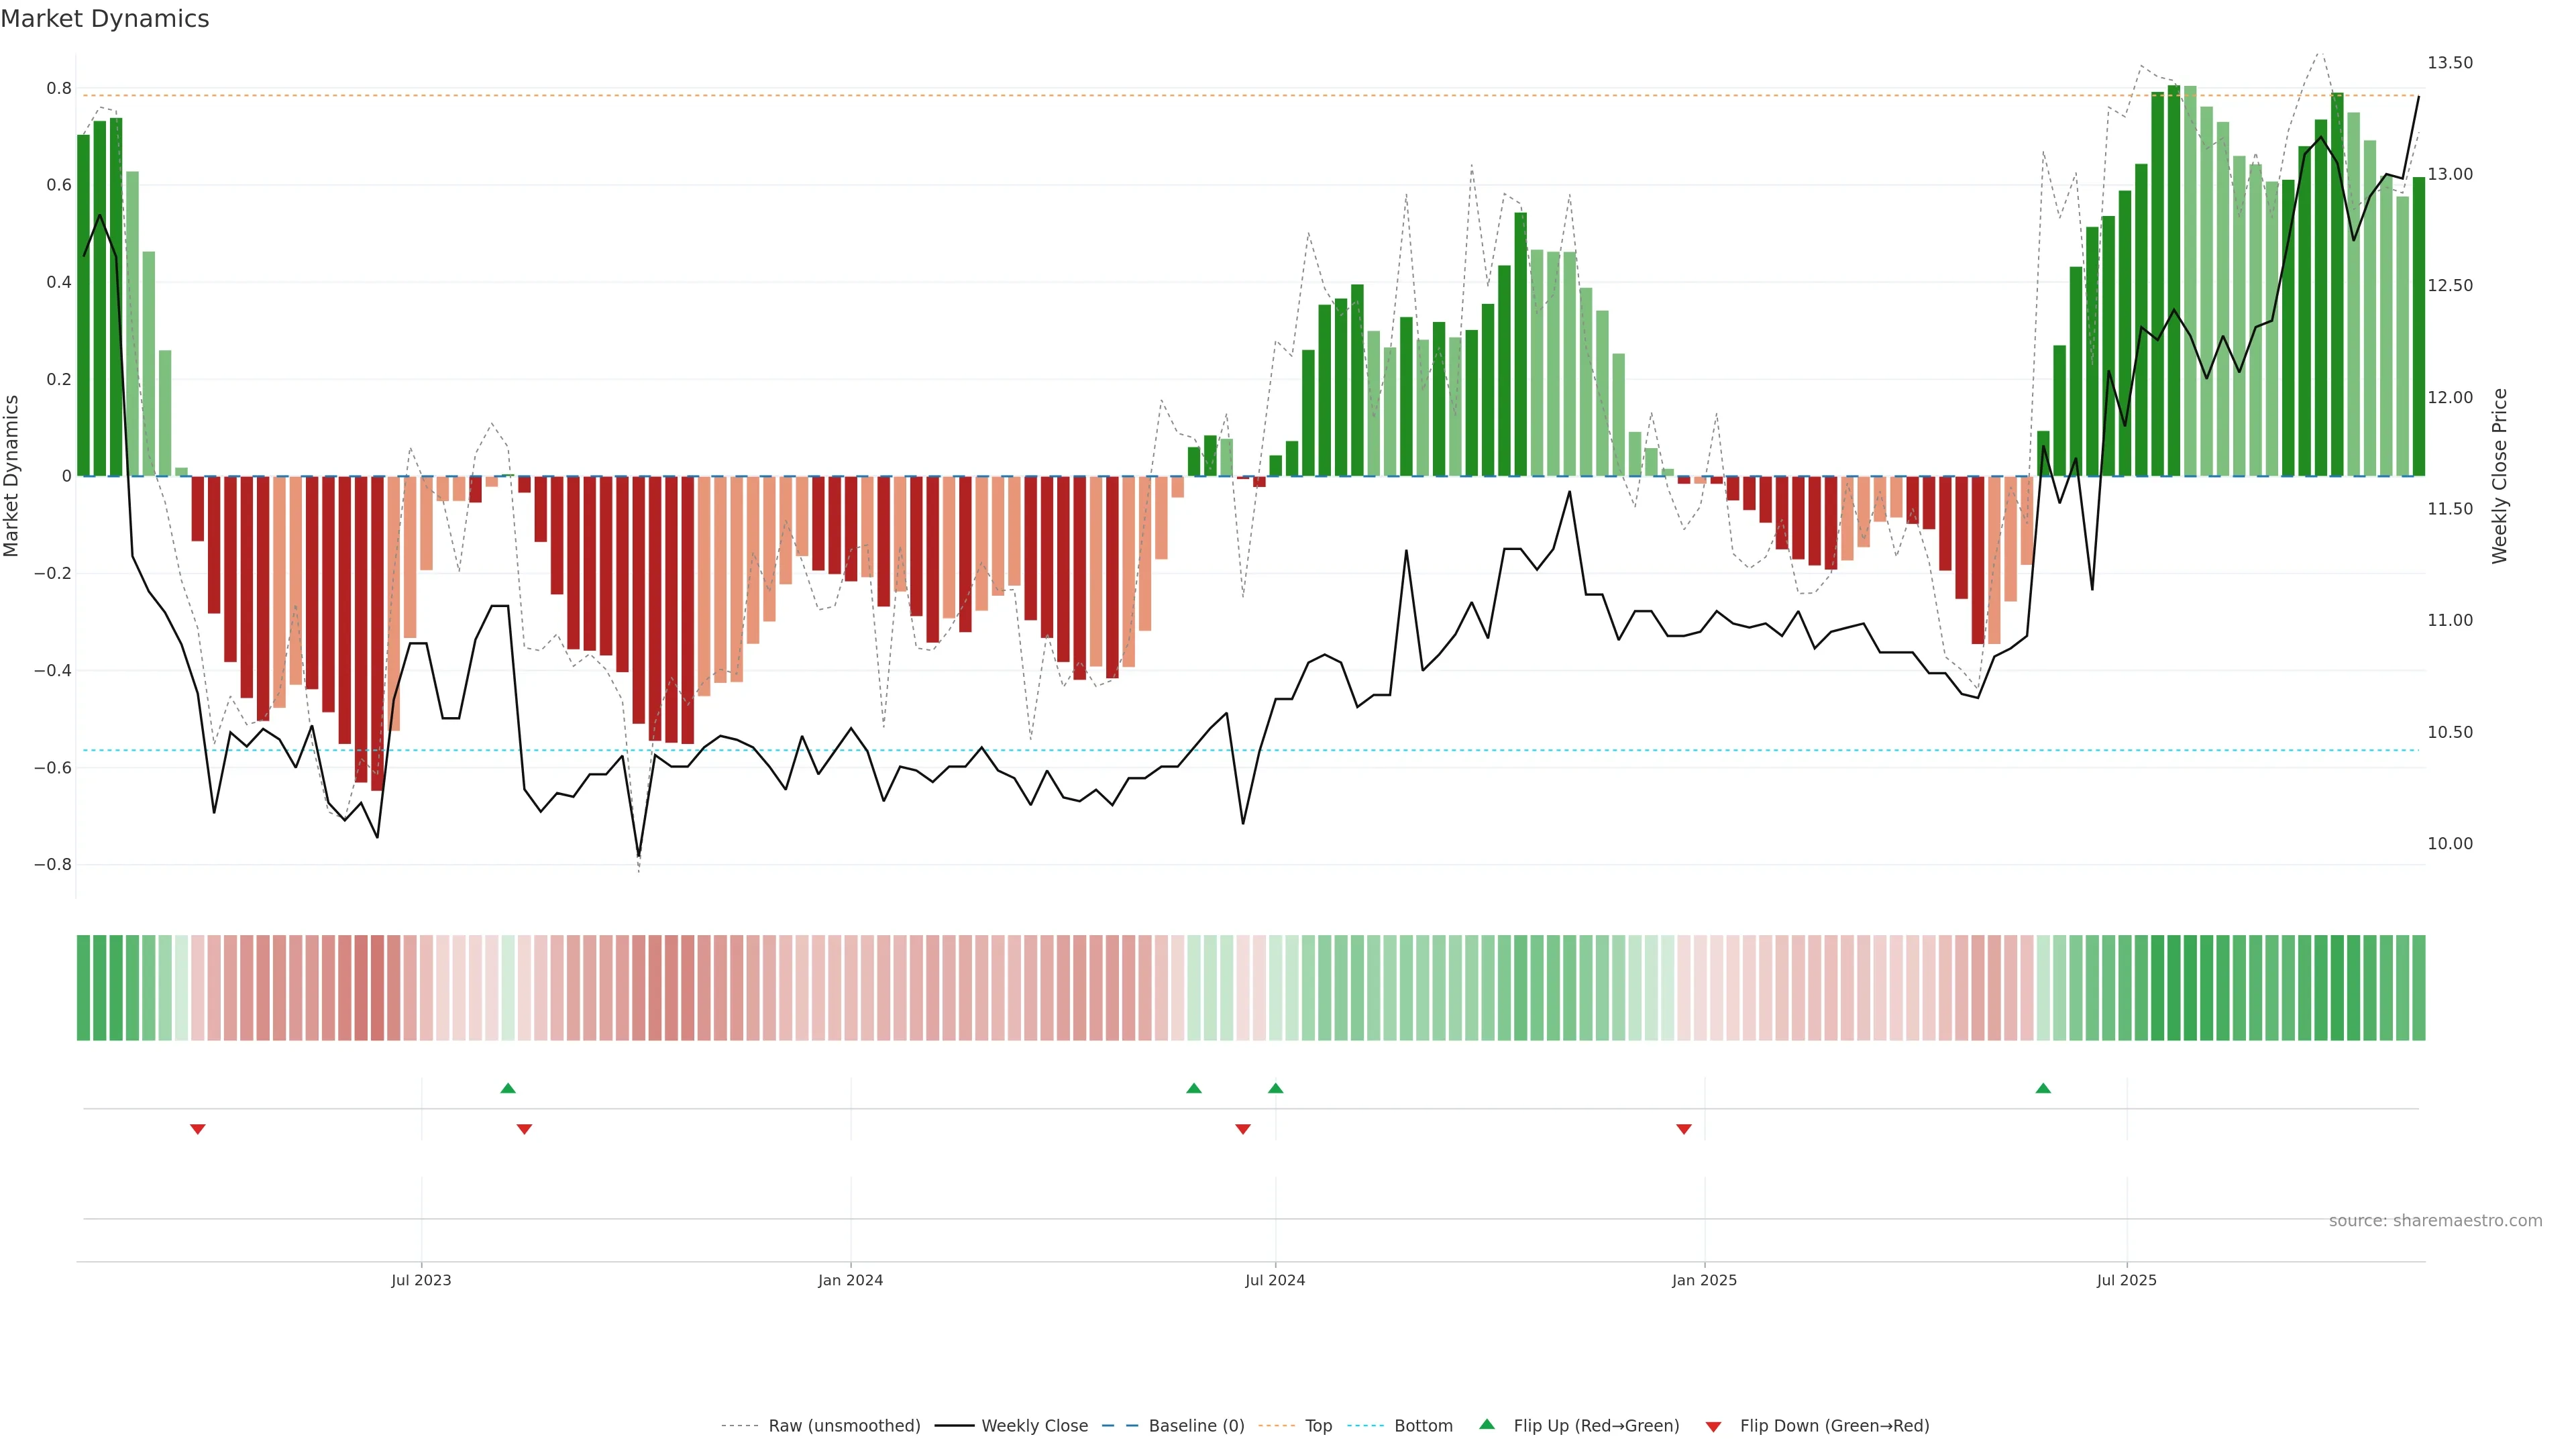Click the leftmost red flip-down triangle marker

pos(198,1129)
